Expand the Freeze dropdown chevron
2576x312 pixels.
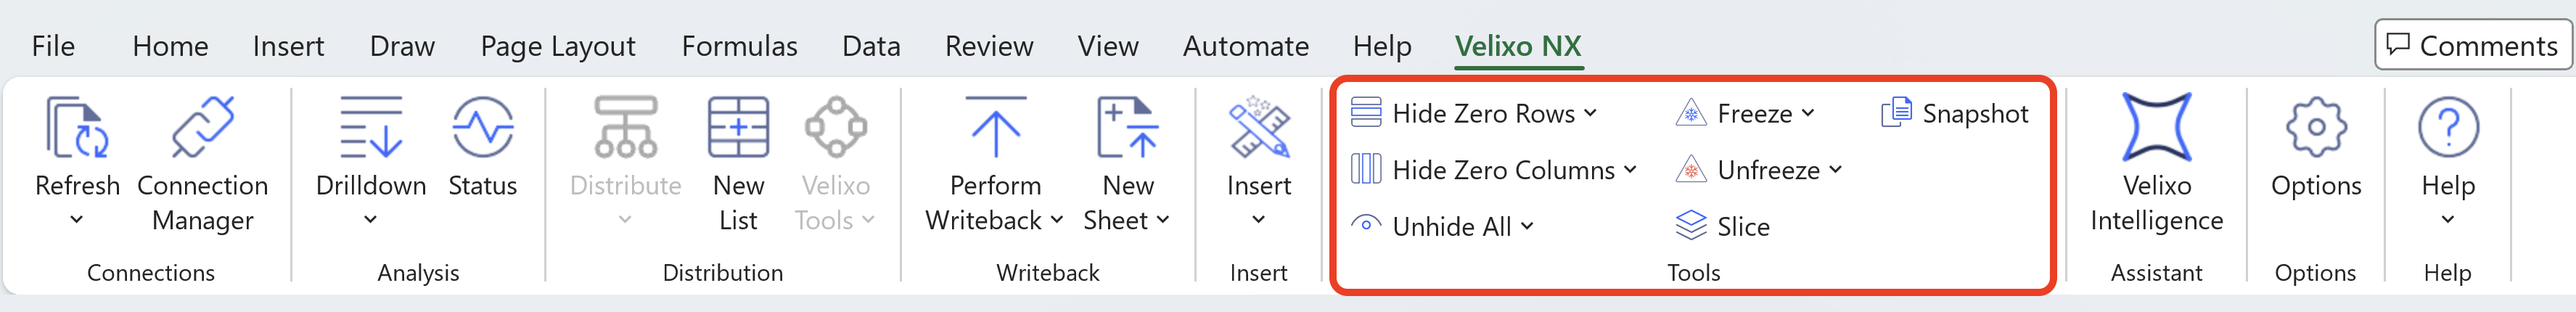tap(1808, 113)
